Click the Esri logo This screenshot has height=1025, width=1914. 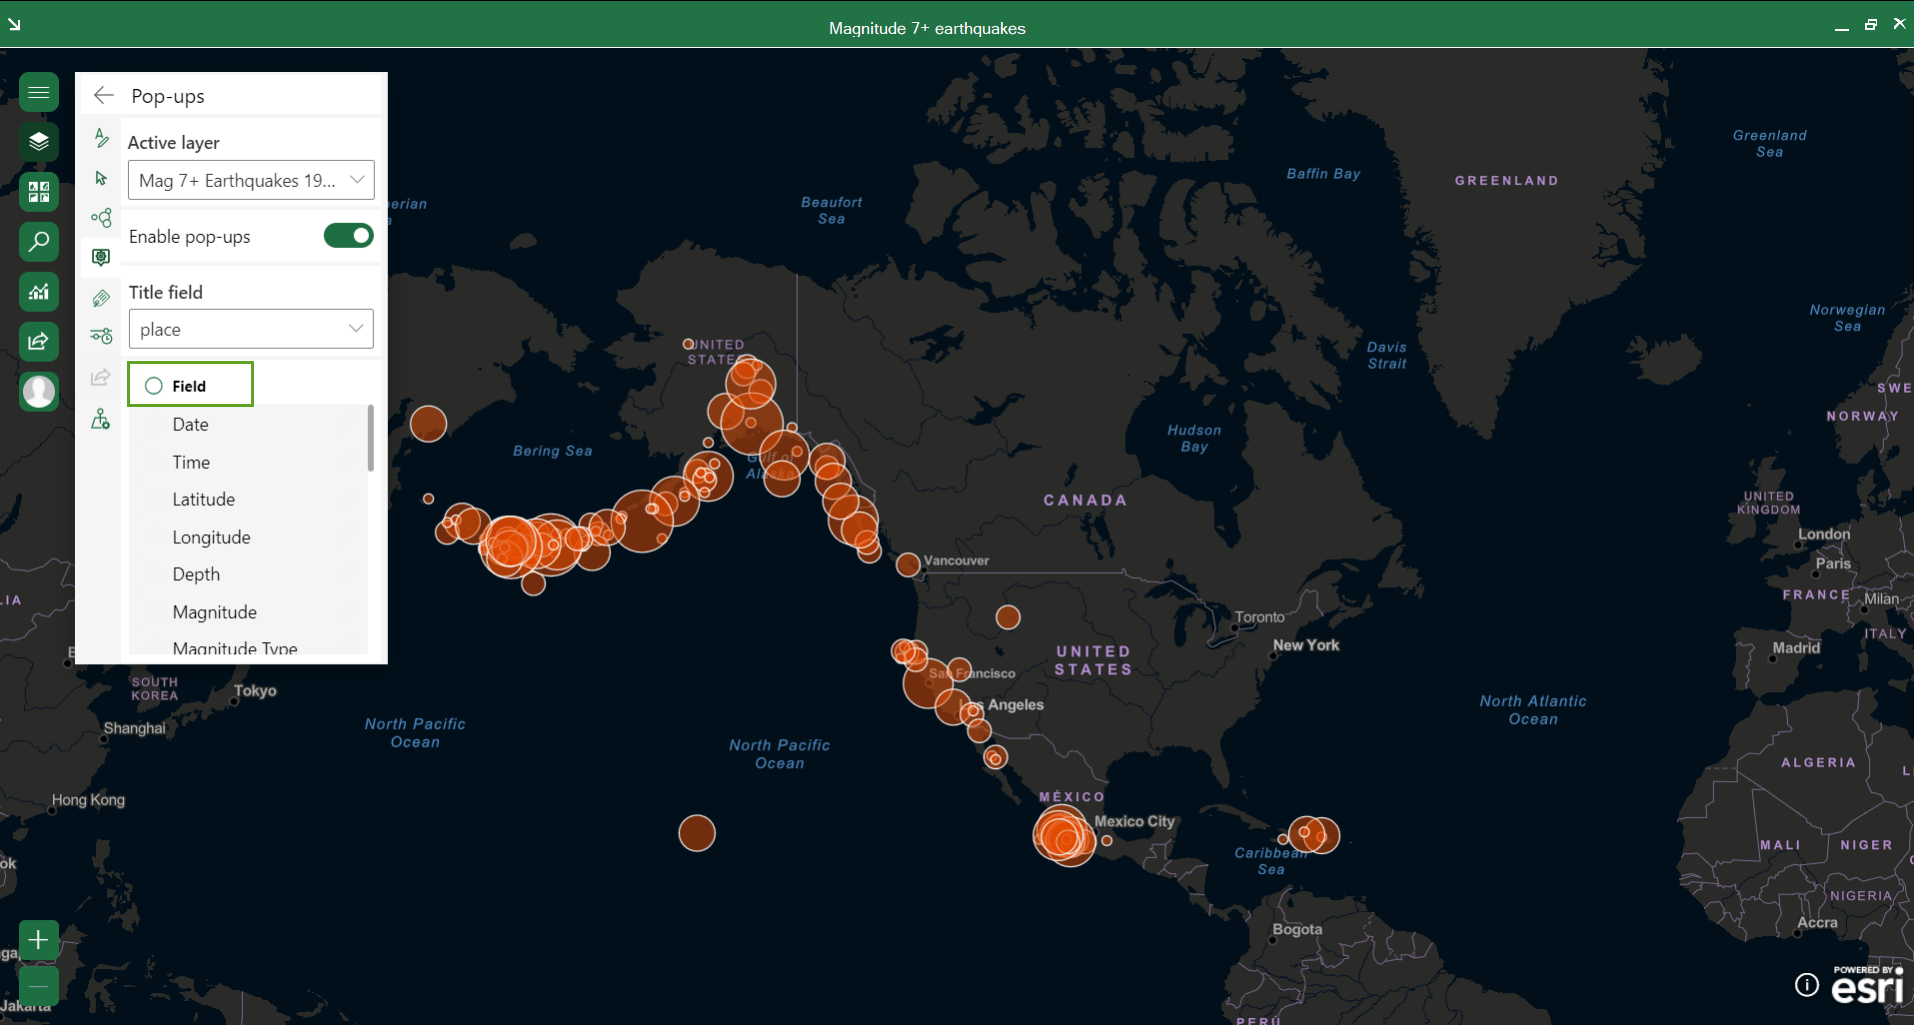[1867, 985]
